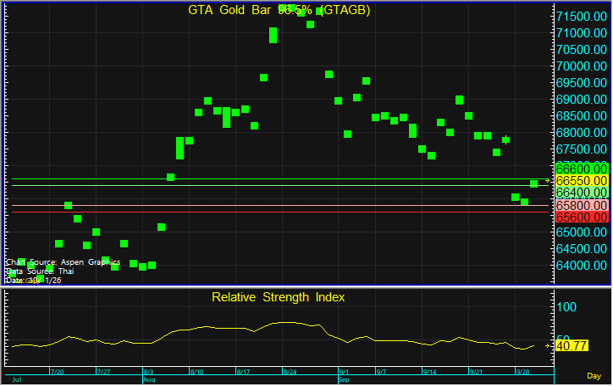Viewport: 613px width, 386px height.
Task: Select the 70000.00 price axis label
Action: tap(581, 66)
